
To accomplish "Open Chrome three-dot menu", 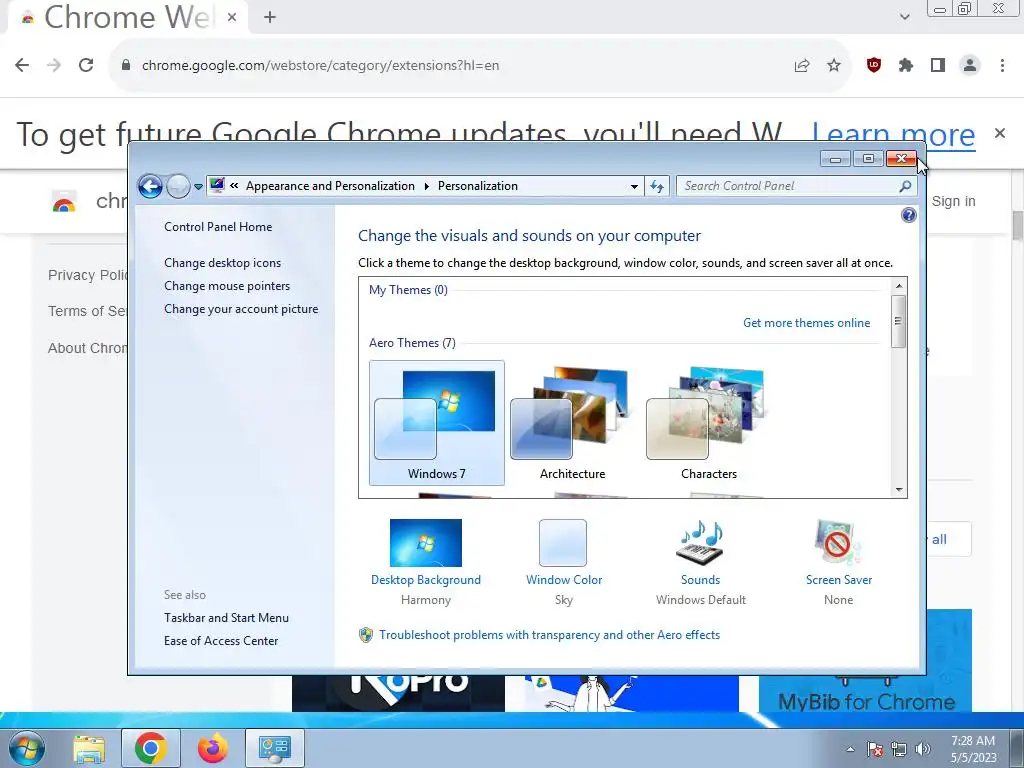I will click(1002, 65).
